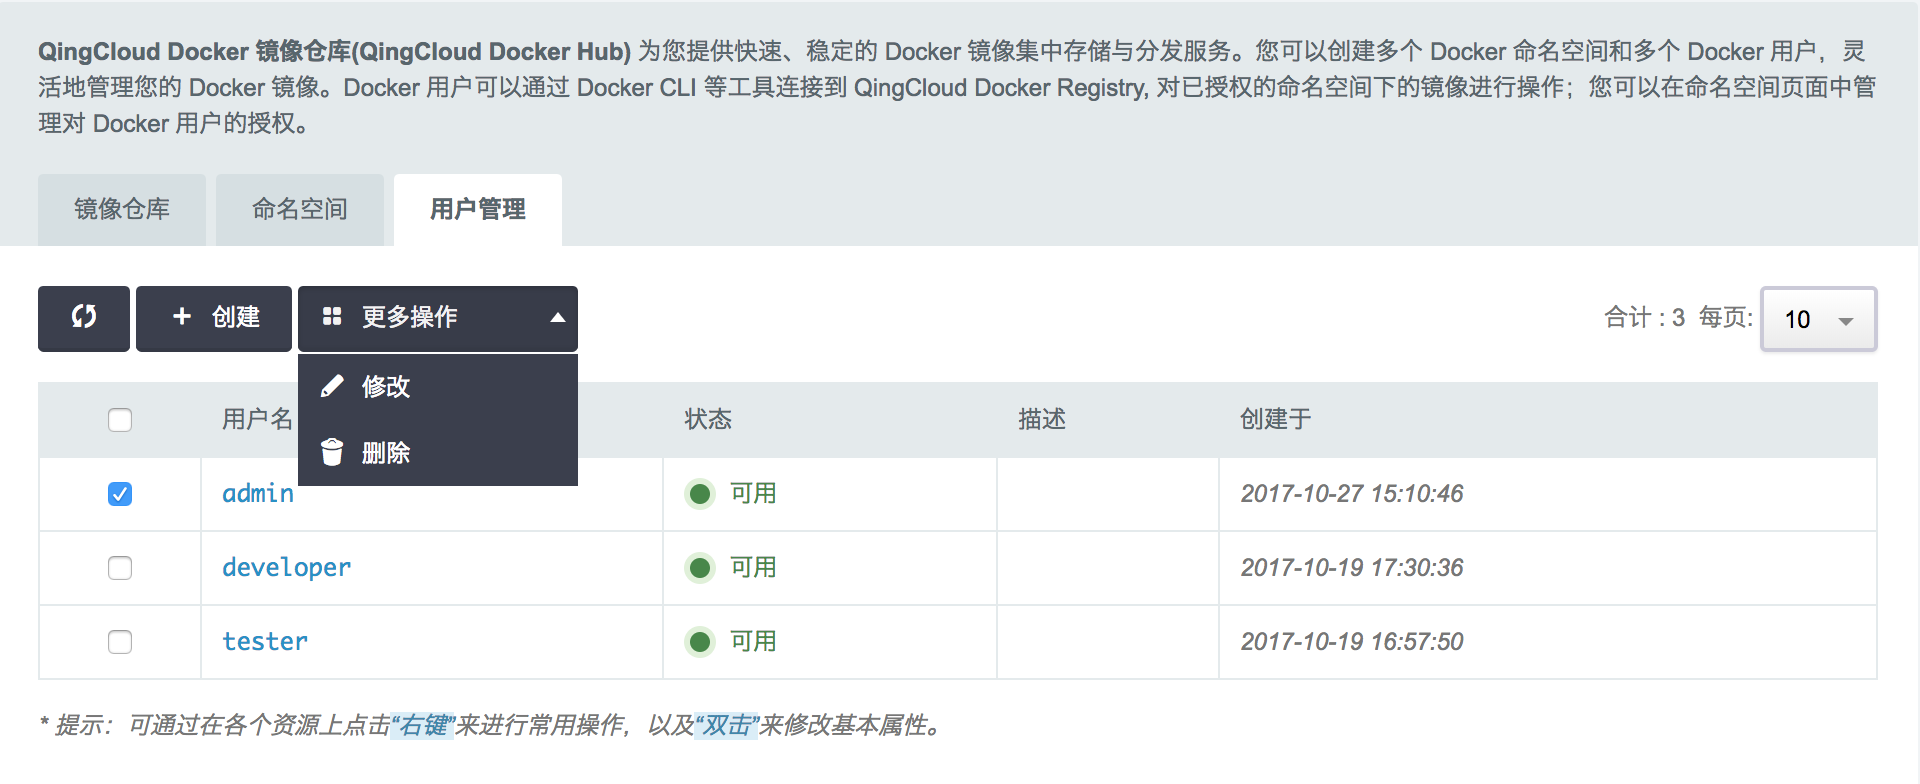Click the refresh icon button
The width and height of the screenshot is (1920, 784).
[84, 318]
